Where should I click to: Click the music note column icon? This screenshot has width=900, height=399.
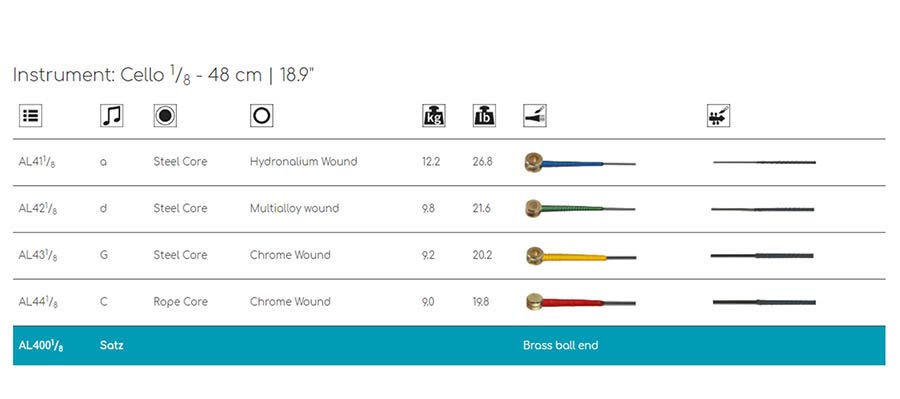coord(111,115)
